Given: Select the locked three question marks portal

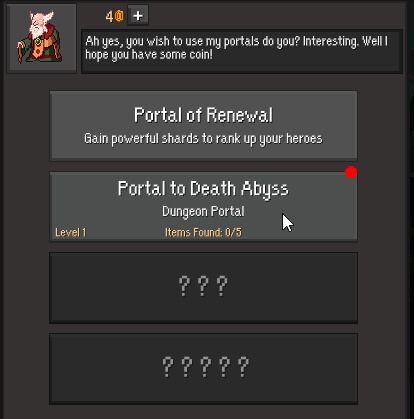Looking at the screenshot, I should tap(203, 288).
